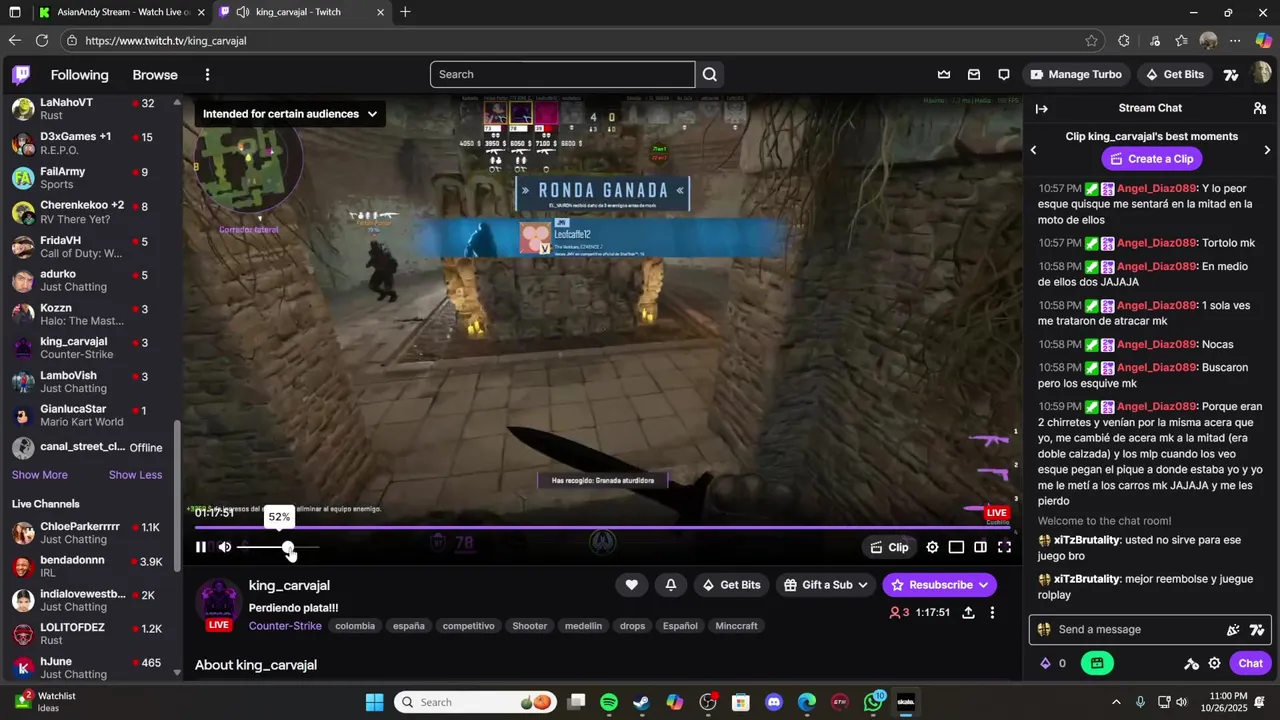Open Spotify from the taskbar
Screen dimensions: 1280x720
[x=609, y=702]
